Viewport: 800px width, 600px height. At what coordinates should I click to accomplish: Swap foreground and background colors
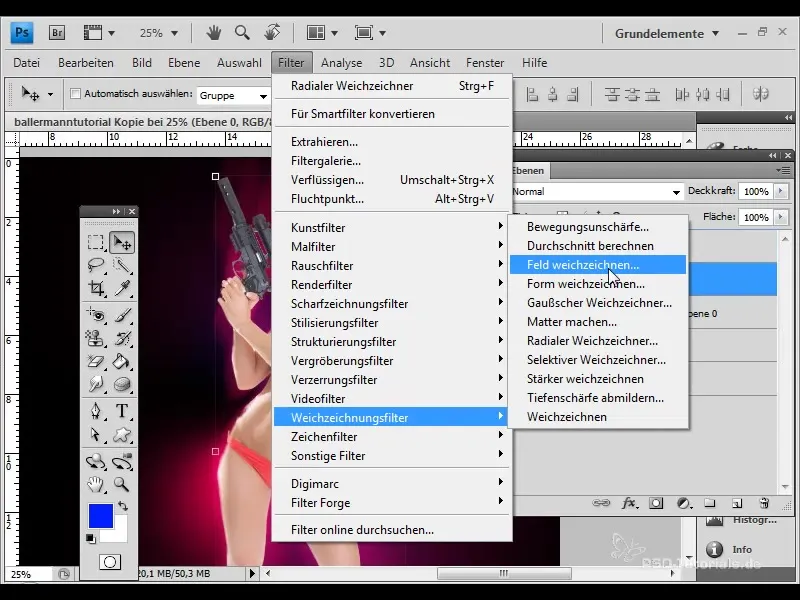click(x=123, y=506)
